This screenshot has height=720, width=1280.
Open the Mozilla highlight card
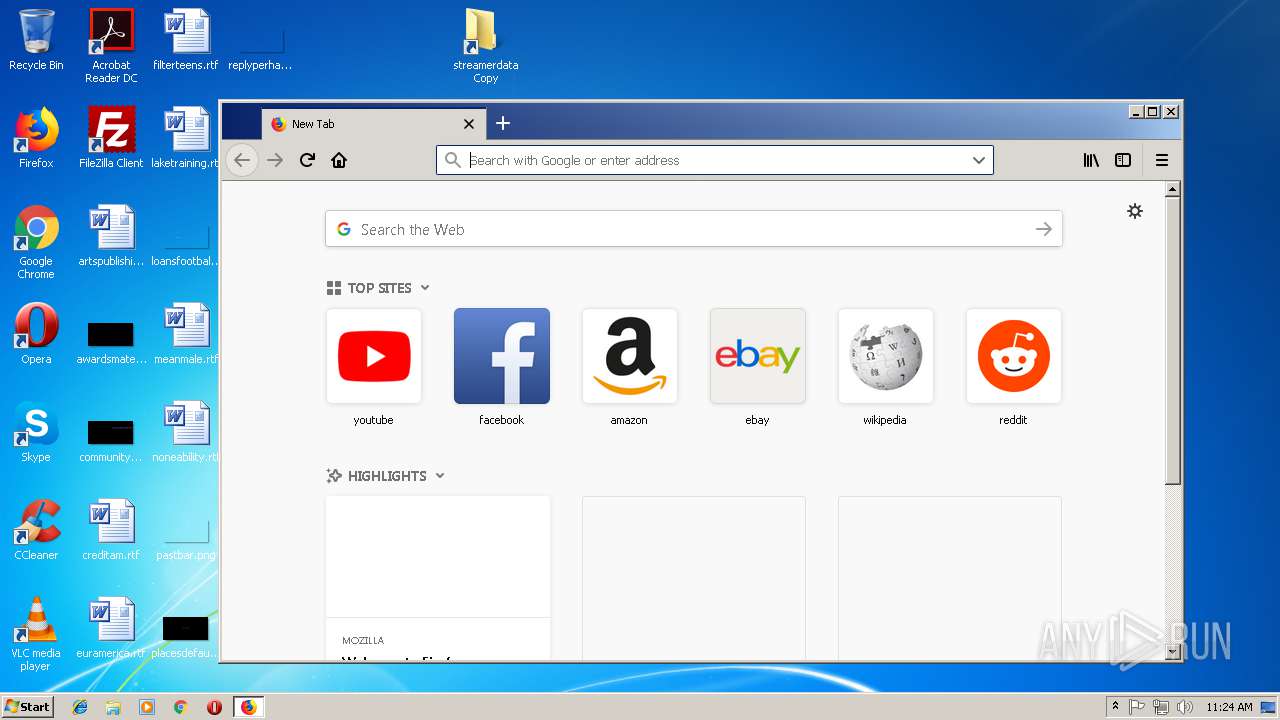[438, 578]
